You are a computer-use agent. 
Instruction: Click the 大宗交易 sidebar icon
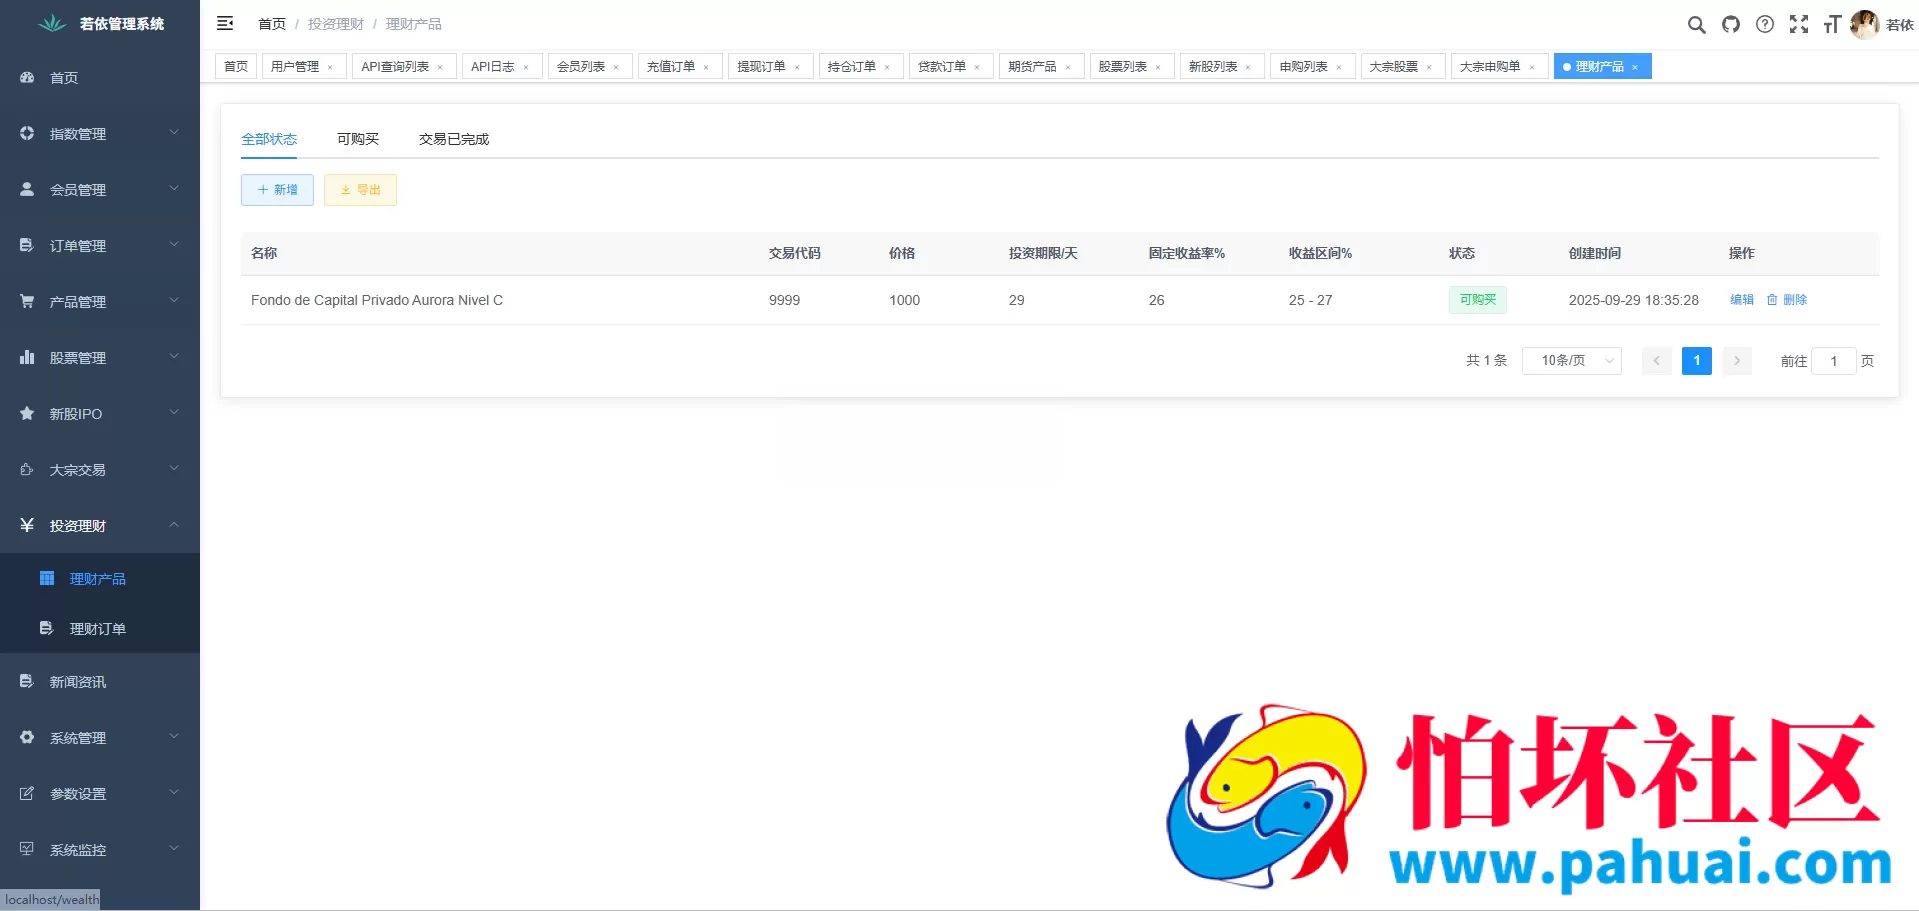click(x=27, y=469)
